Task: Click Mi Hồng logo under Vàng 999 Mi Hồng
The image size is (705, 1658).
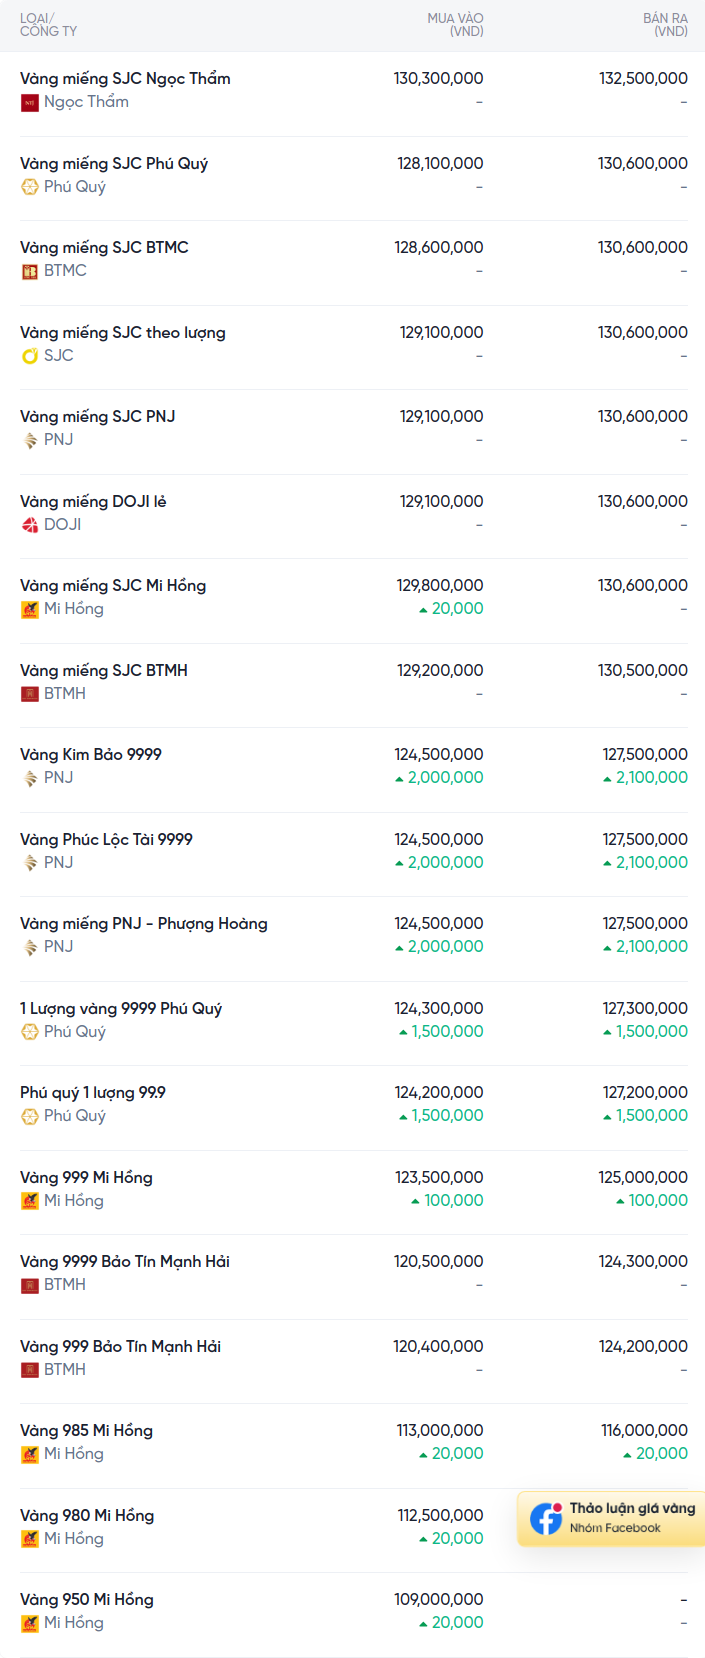Action: tap(30, 1201)
